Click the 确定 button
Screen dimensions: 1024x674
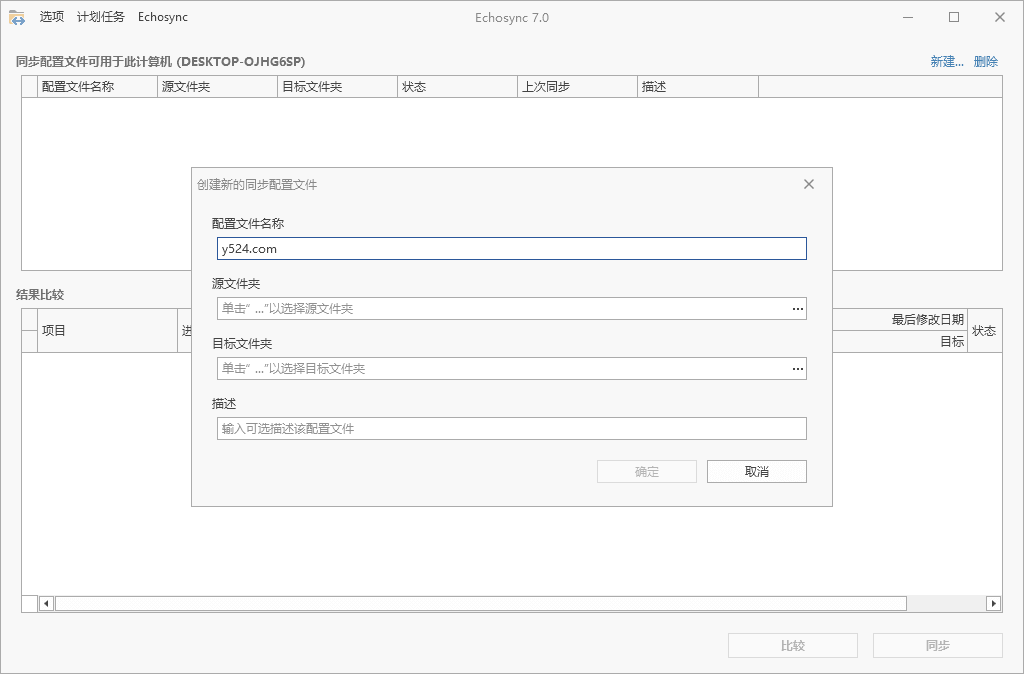pos(647,472)
